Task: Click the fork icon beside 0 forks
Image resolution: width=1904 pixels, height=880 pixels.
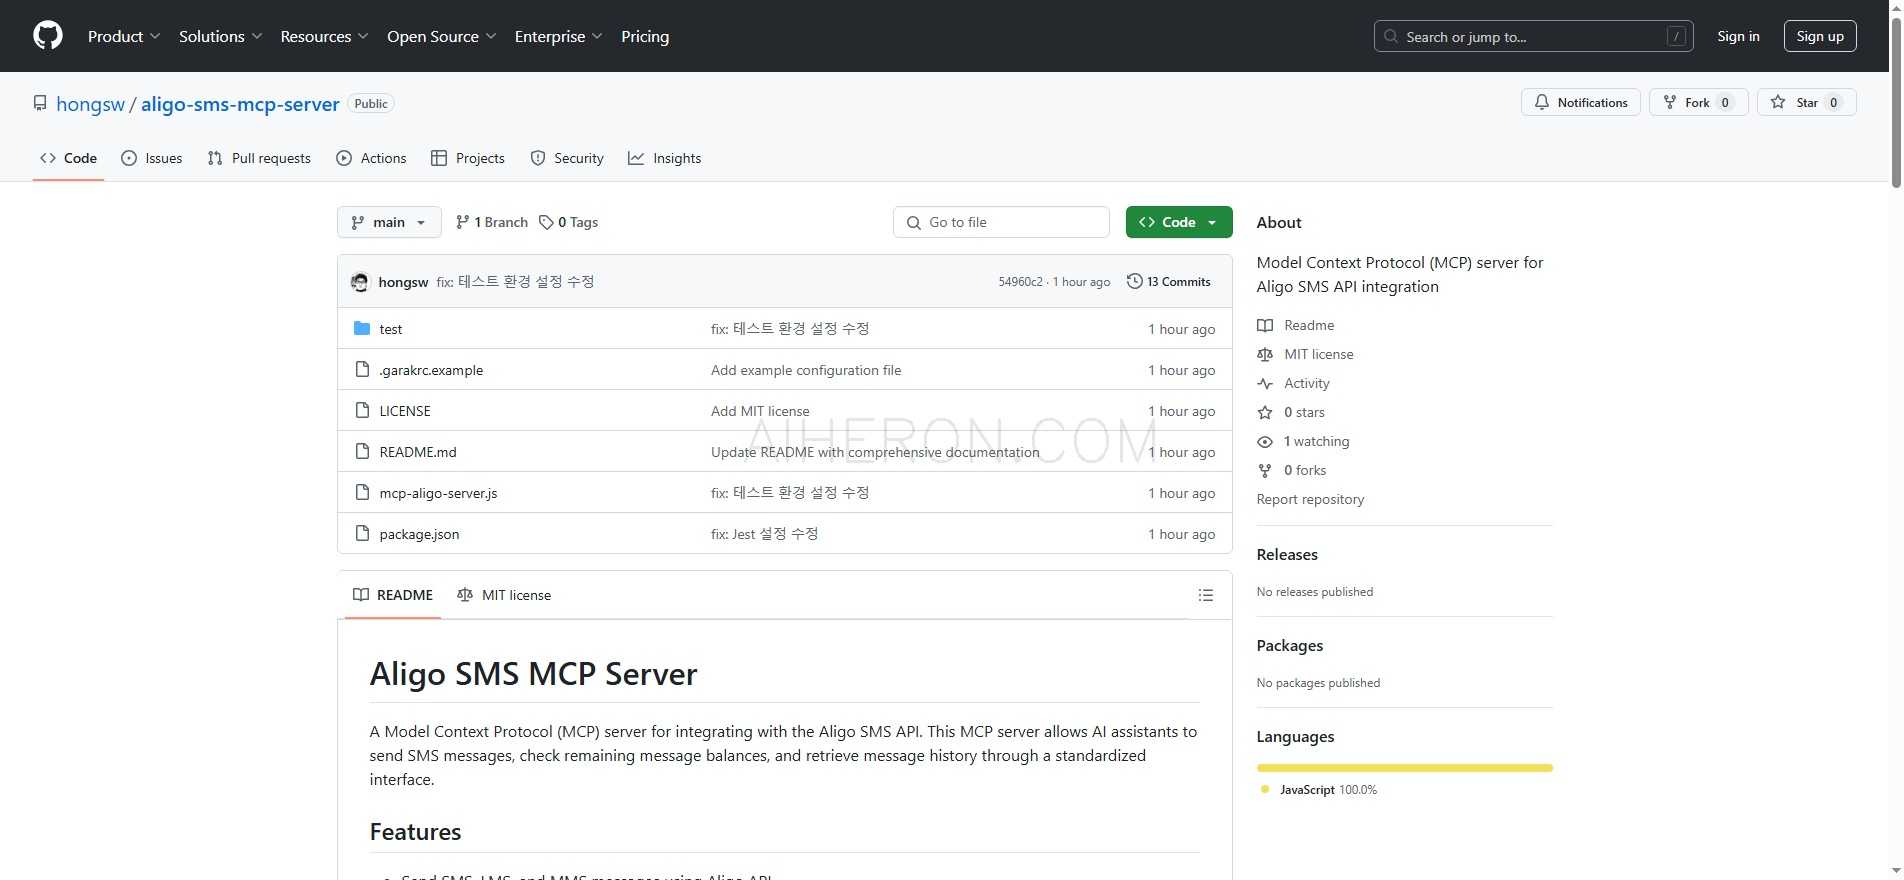Action: 1265,470
